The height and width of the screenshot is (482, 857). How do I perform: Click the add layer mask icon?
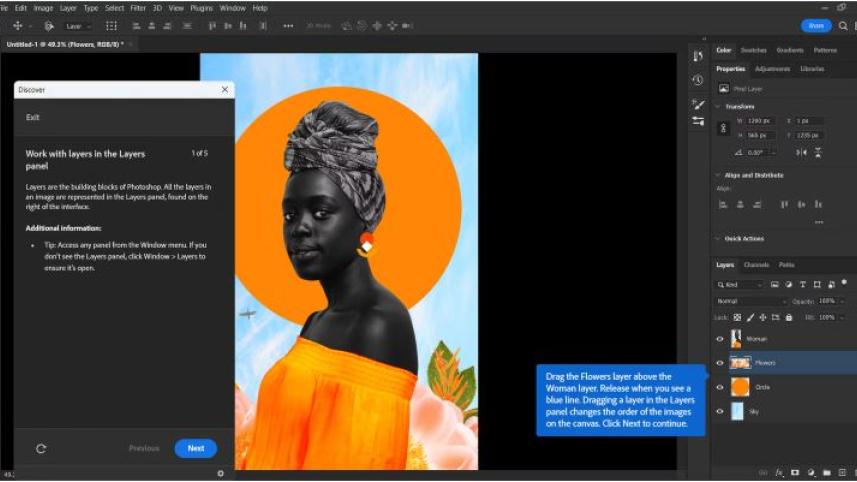click(x=795, y=471)
